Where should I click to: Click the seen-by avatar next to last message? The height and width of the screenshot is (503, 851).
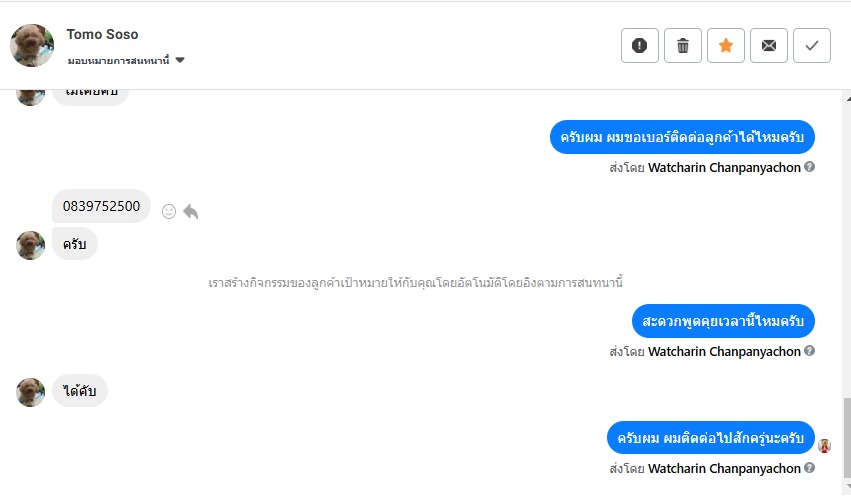[825, 446]
